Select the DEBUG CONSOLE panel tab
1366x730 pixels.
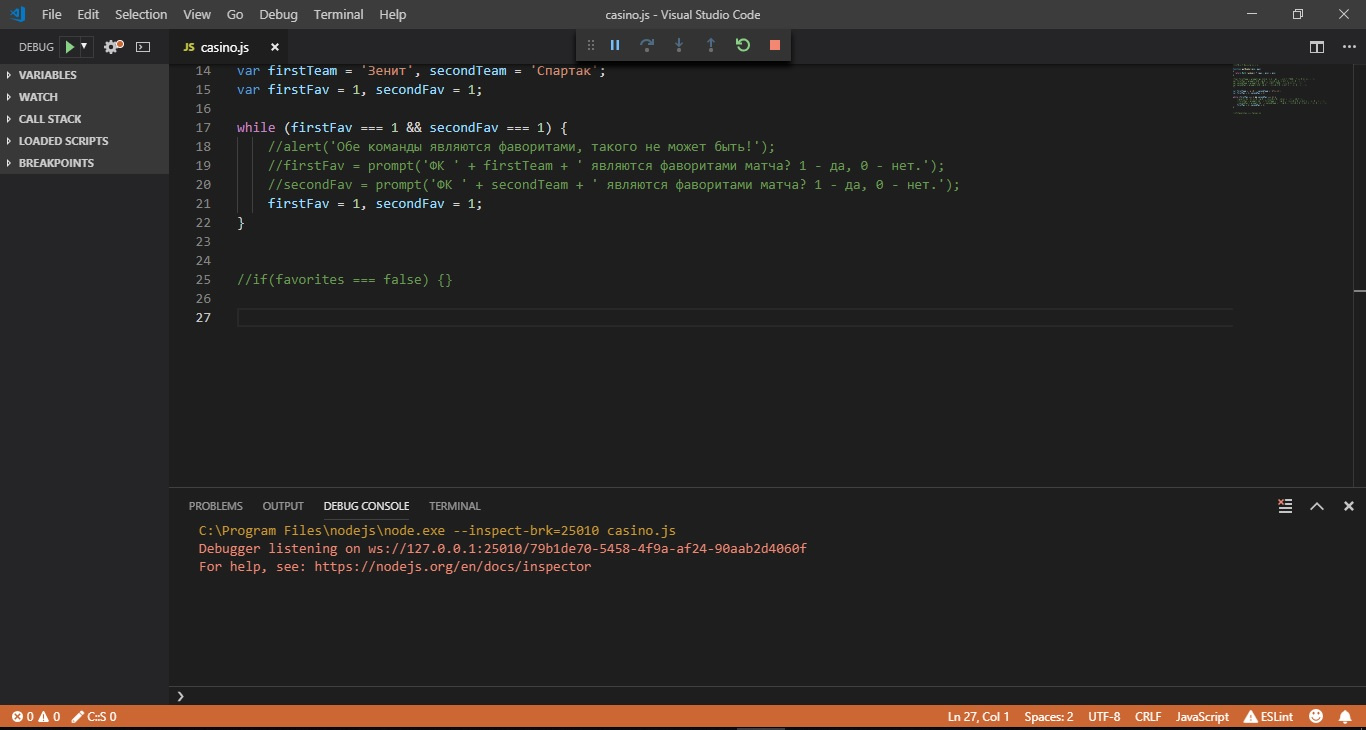366,506
